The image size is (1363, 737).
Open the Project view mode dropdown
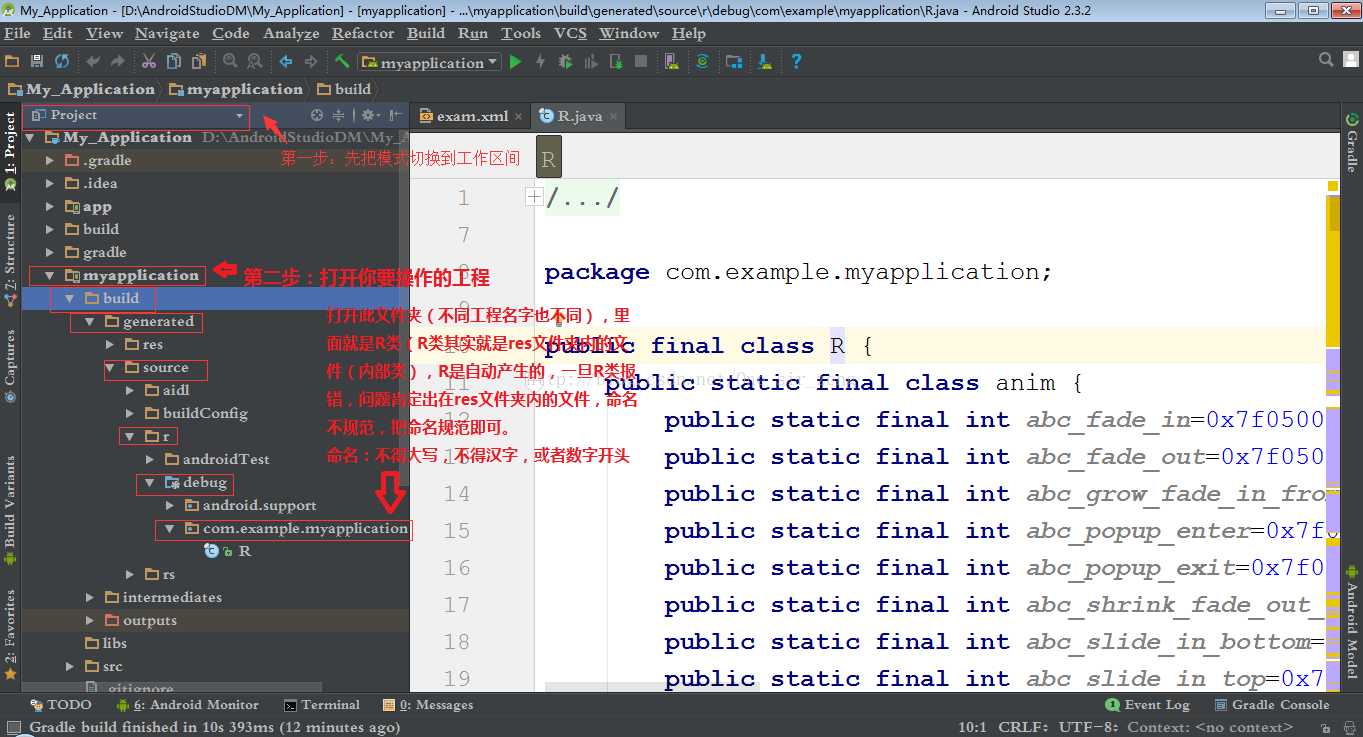[x=136, y=115]
